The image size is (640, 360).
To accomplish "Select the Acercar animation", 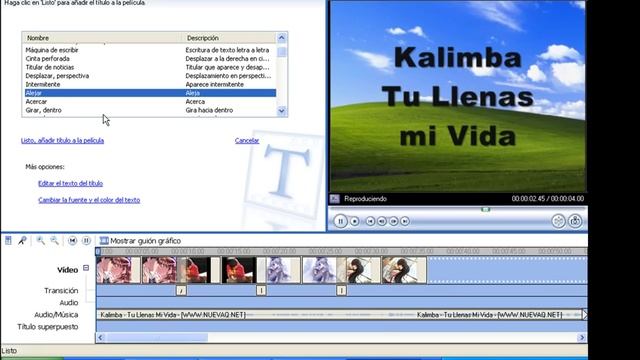I will (36, 101).
